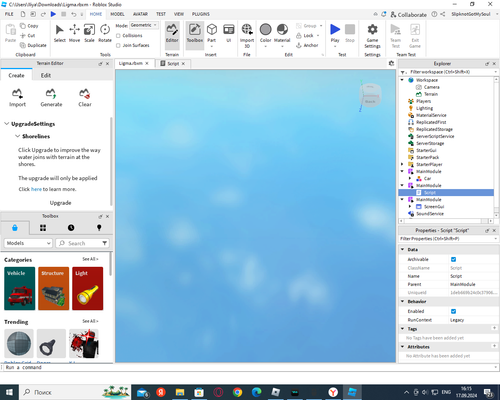Toggle the Archivable checkbox
Viewport: 500px width, 400px height.
tap(453, 259)
